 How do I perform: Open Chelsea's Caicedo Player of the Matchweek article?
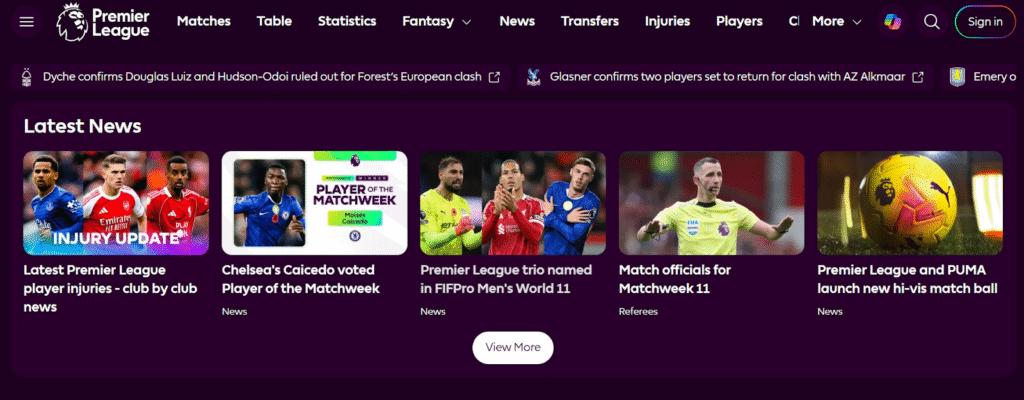pyautogui.click(x=301, y=279)
